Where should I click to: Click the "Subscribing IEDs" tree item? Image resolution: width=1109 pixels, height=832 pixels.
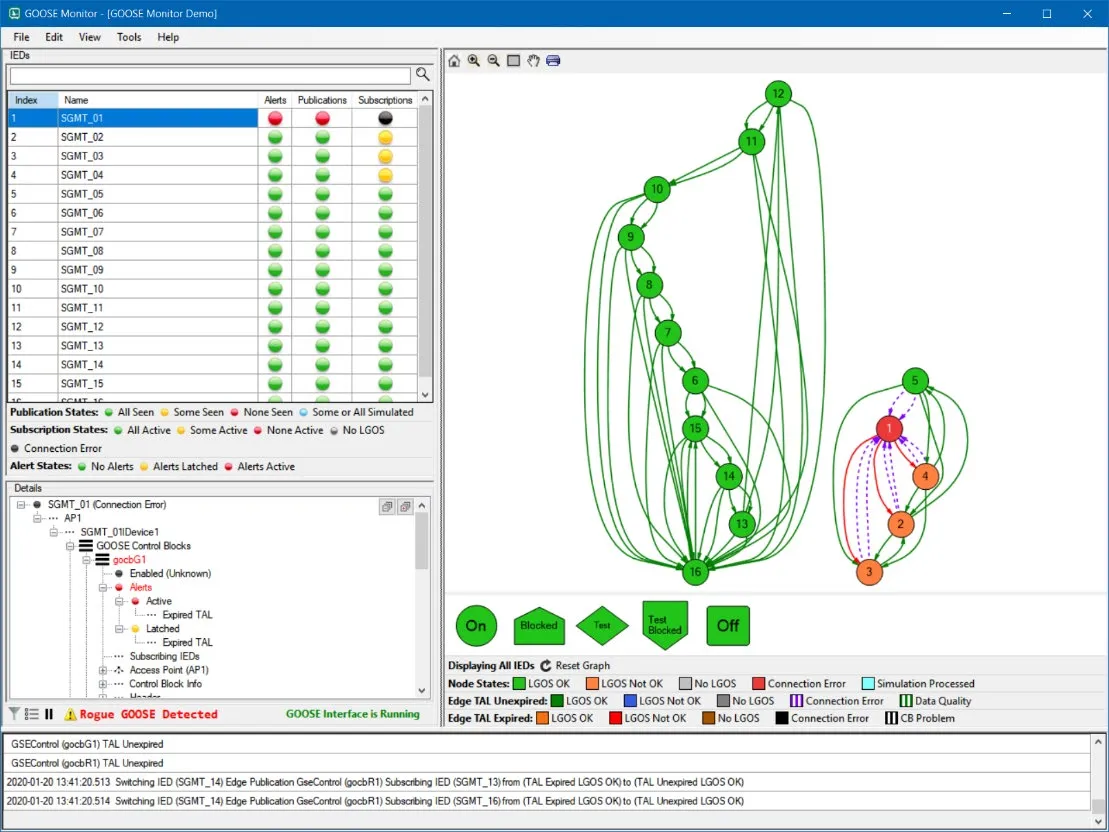[x=164, y=657]
